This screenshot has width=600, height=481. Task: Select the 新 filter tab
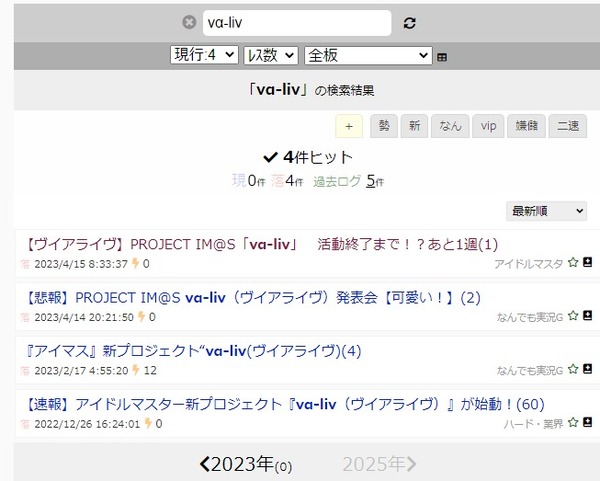[x=414, y=126]
